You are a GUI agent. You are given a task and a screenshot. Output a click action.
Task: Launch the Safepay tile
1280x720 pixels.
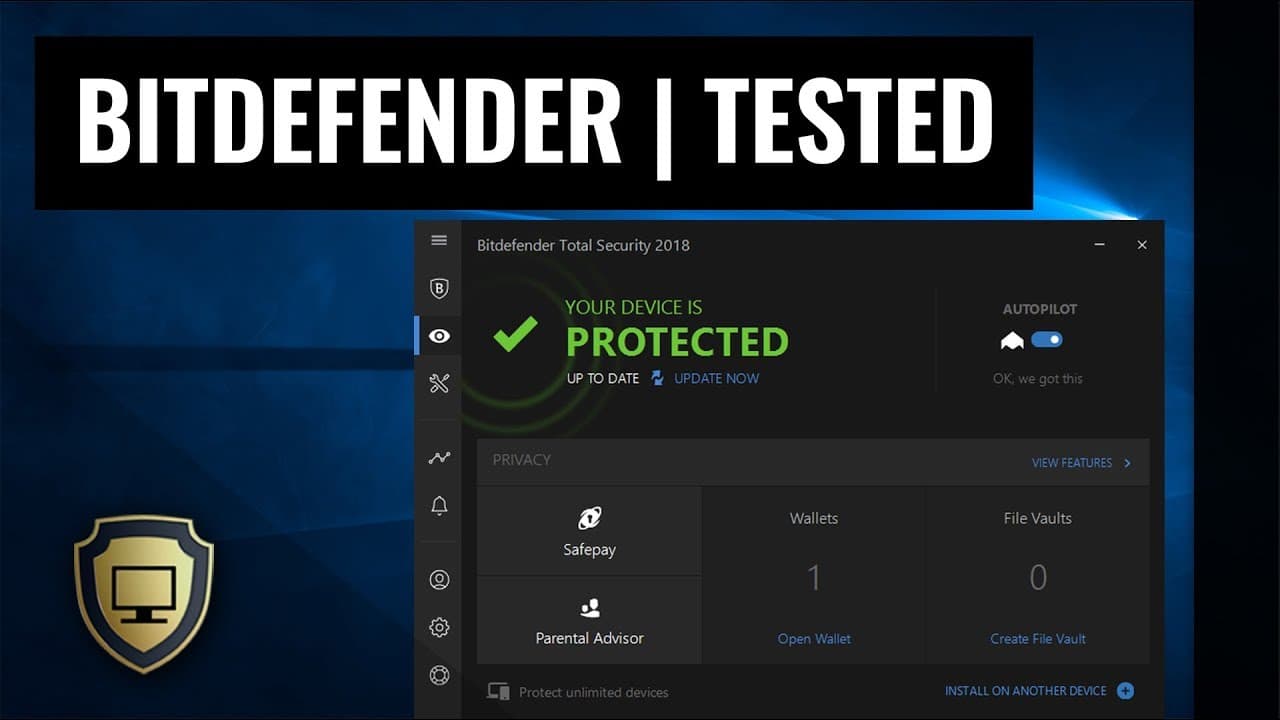pyautogui.click(x=589, y=531)
